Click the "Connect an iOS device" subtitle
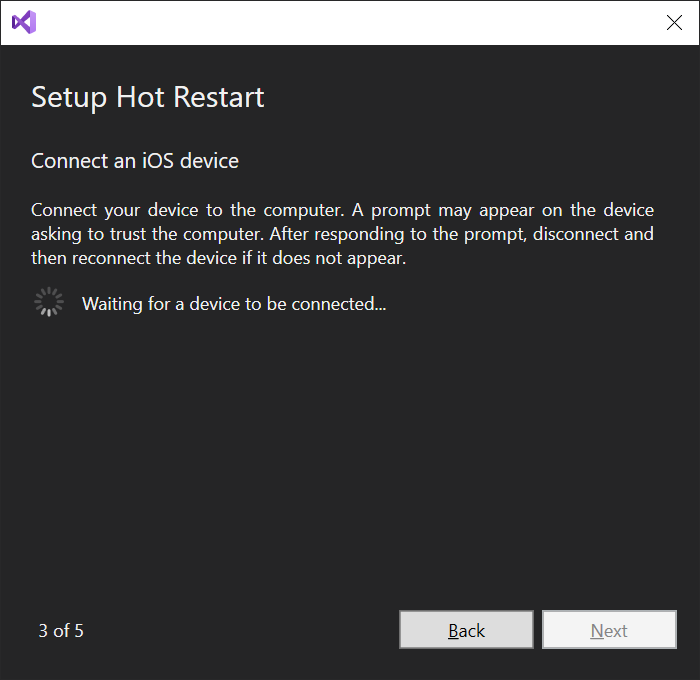Screen dimensions: 700x680 (x=135, y=161)
